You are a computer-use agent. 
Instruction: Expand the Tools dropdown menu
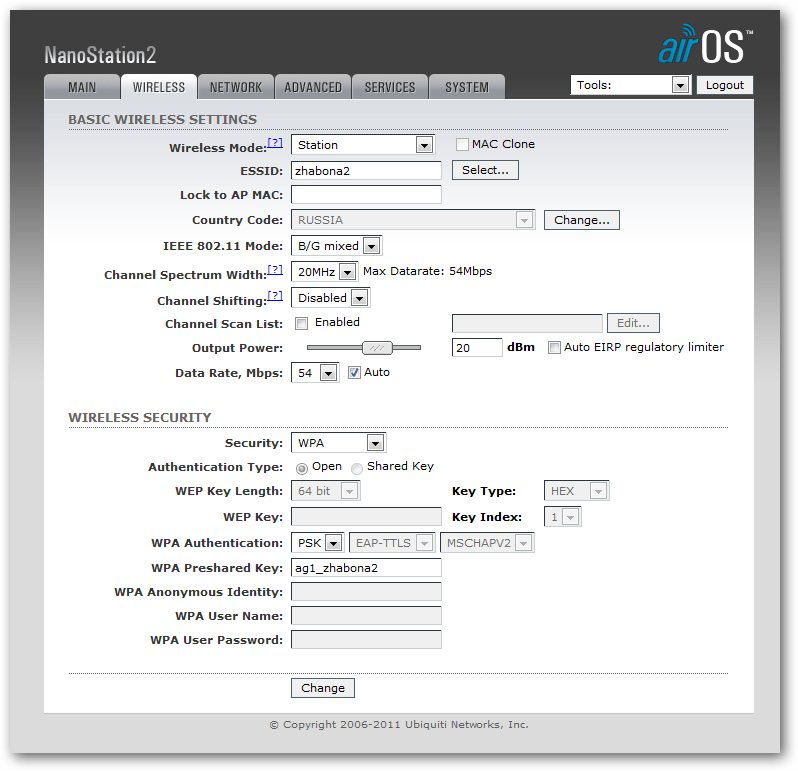click(630, 86)
